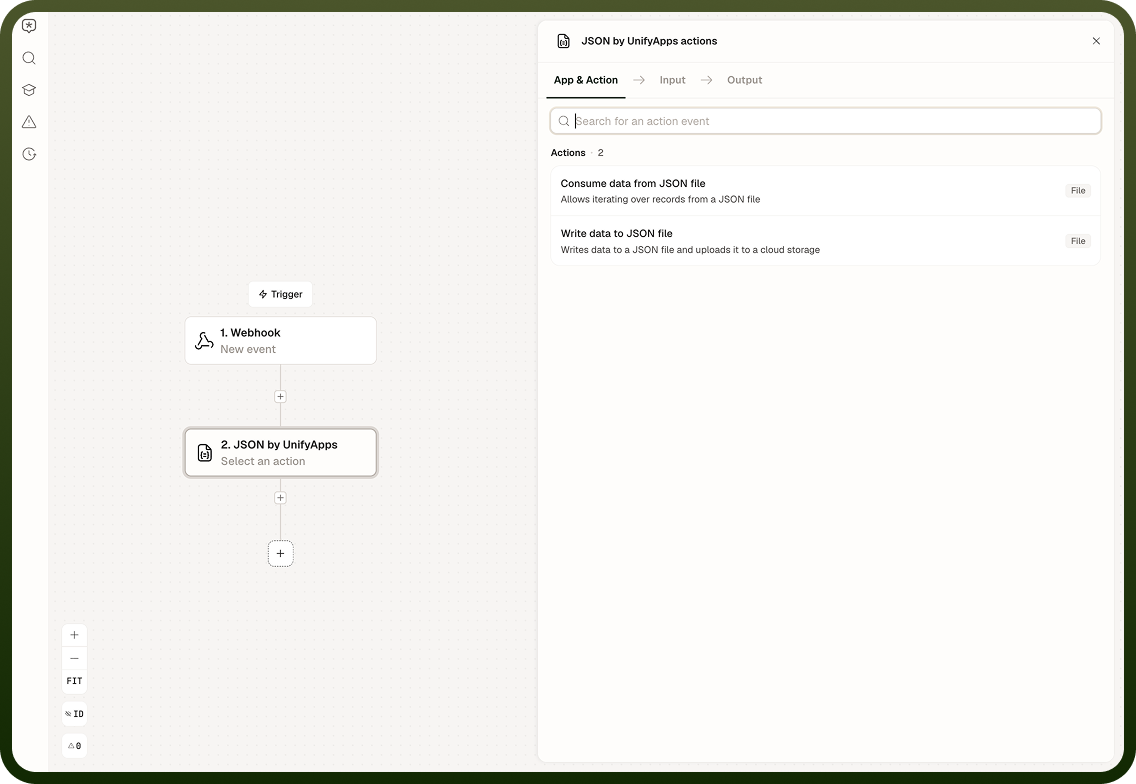This screenshot has height=784, width=1136.
Task: Open the chat assistant icon at top of sidebar
Action: (x=29, y=26)
